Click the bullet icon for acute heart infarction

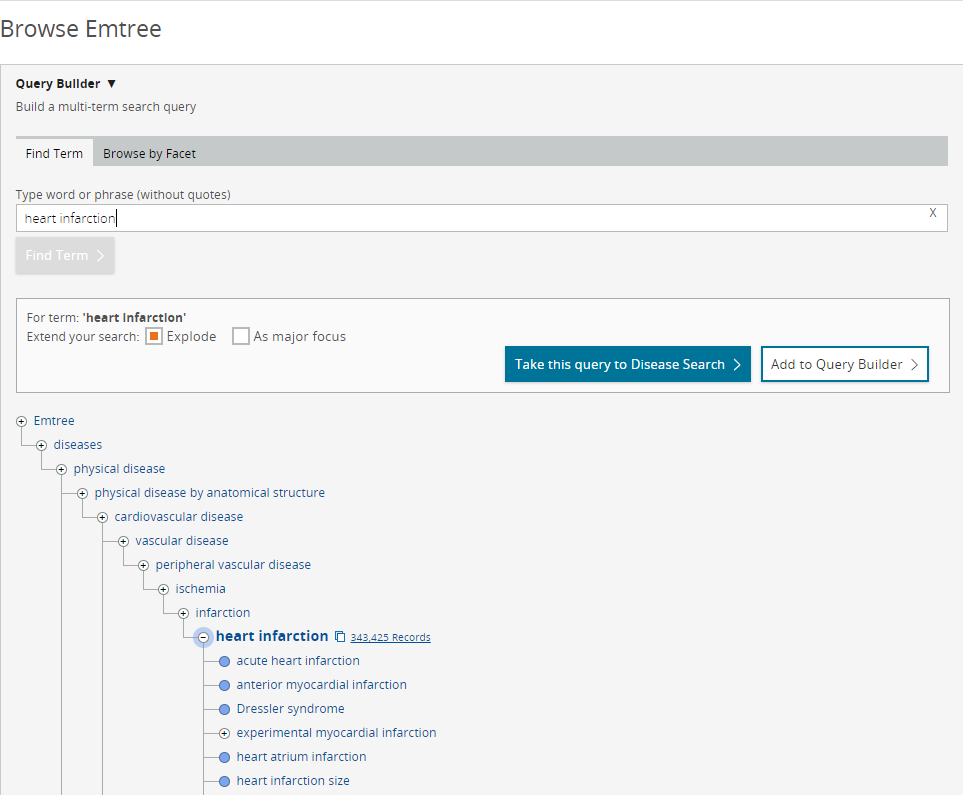point(224,661)
